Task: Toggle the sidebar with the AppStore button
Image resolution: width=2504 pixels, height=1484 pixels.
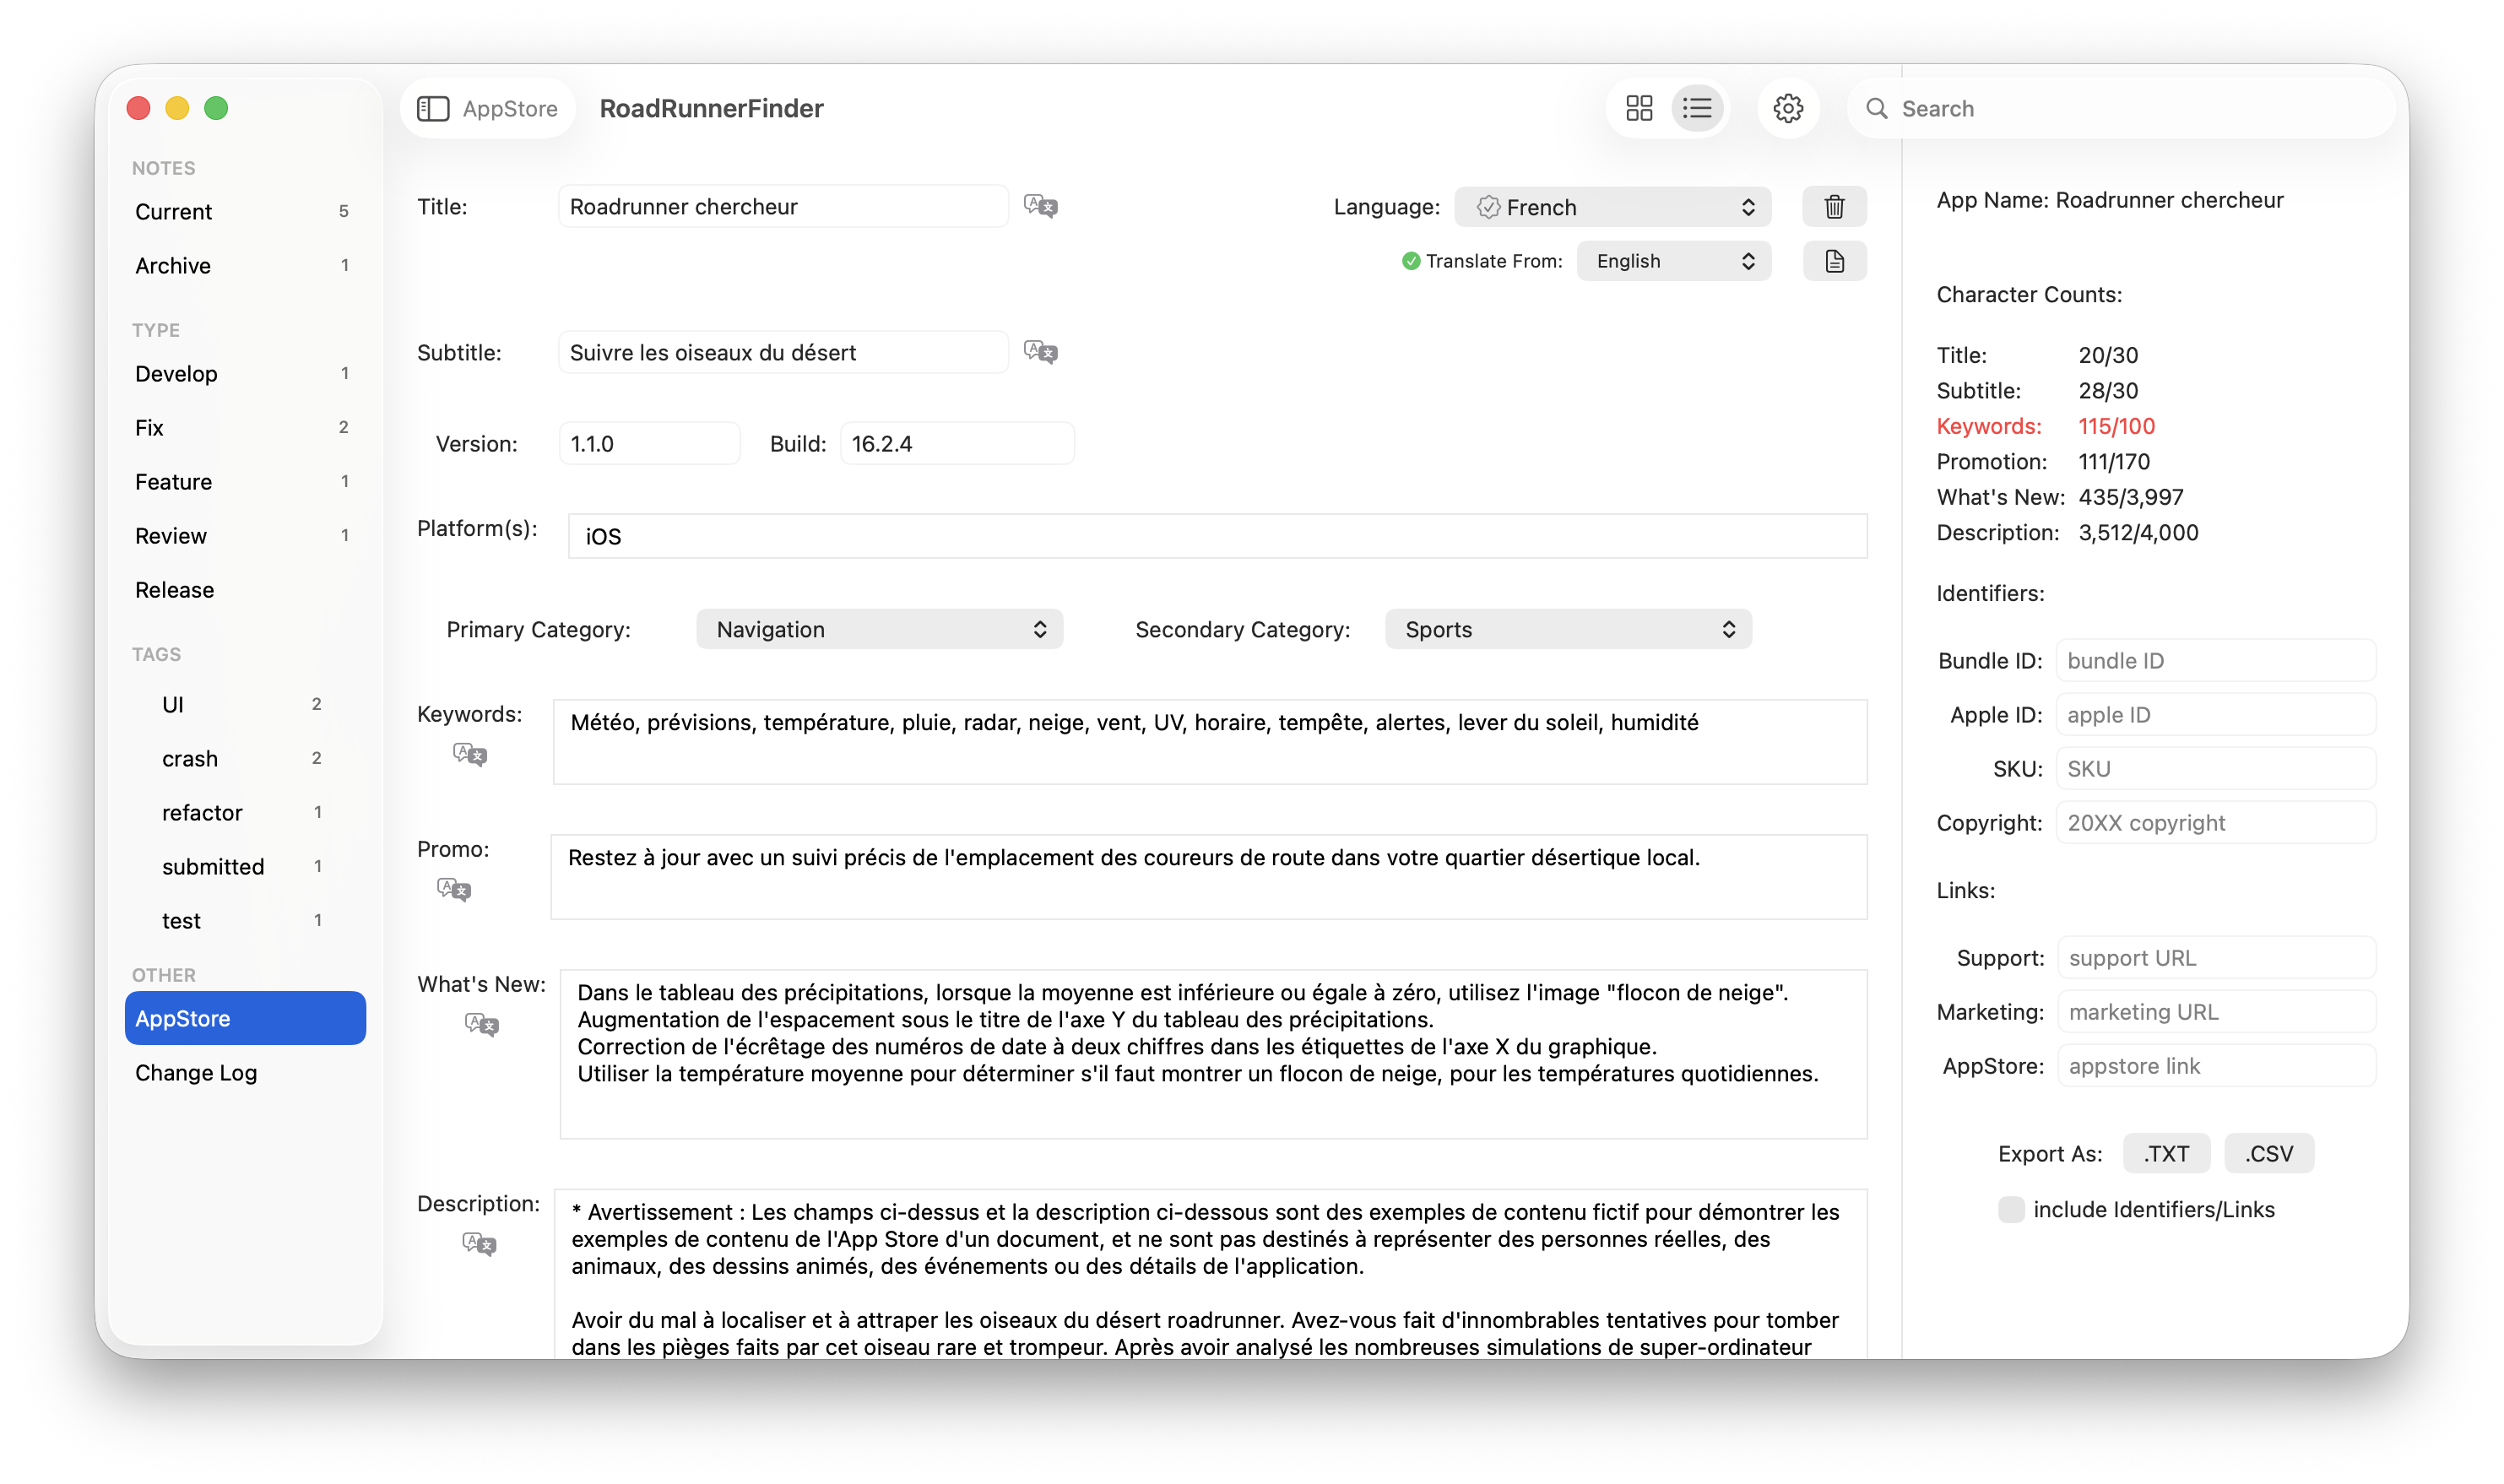Action: click(487, 108)
